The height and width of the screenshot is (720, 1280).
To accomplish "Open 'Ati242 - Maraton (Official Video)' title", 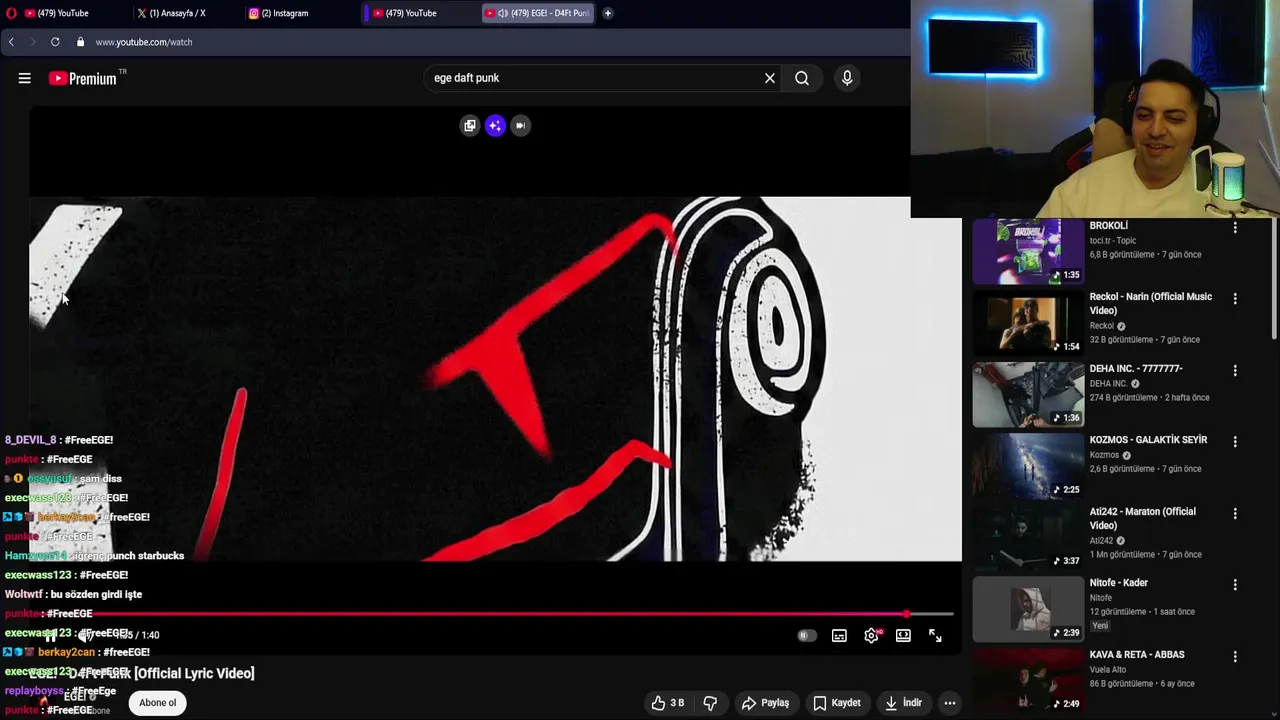I will 1142,518.
